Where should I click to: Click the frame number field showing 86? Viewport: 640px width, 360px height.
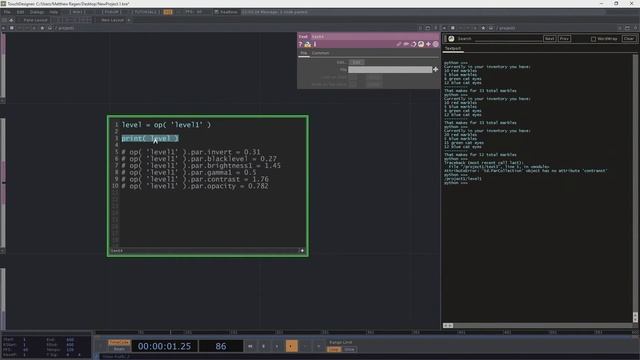[x=221, y=346]
